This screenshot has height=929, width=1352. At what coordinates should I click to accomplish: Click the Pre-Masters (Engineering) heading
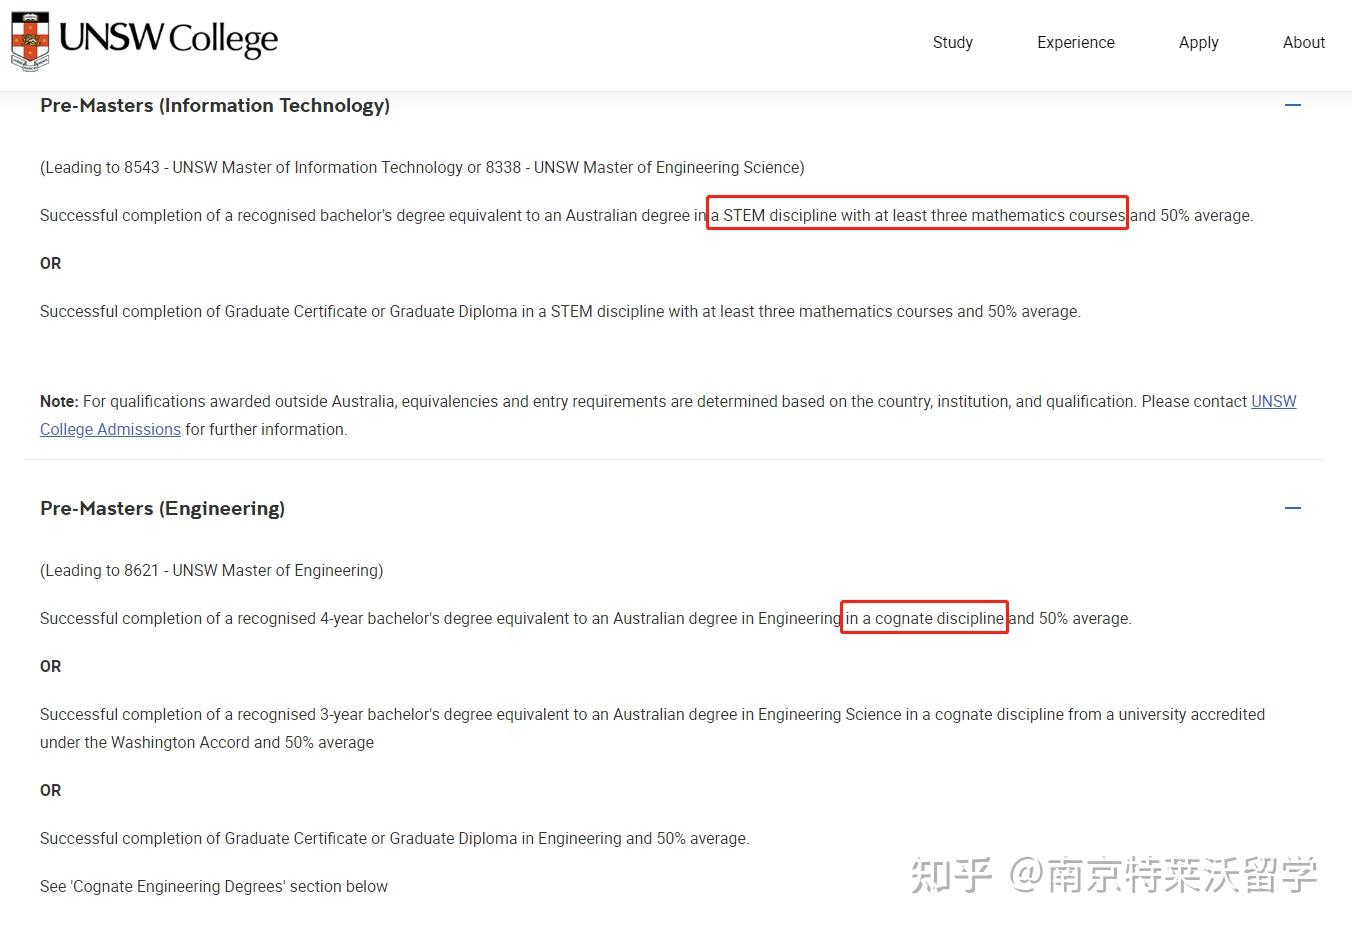click(162, 508)
